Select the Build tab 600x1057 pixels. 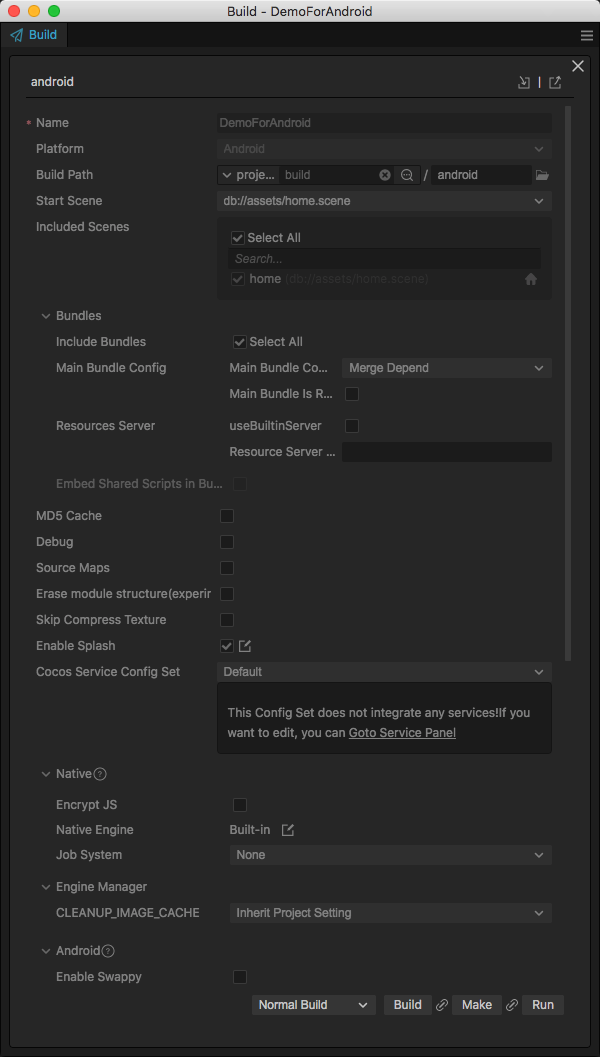tap(34, 35)
